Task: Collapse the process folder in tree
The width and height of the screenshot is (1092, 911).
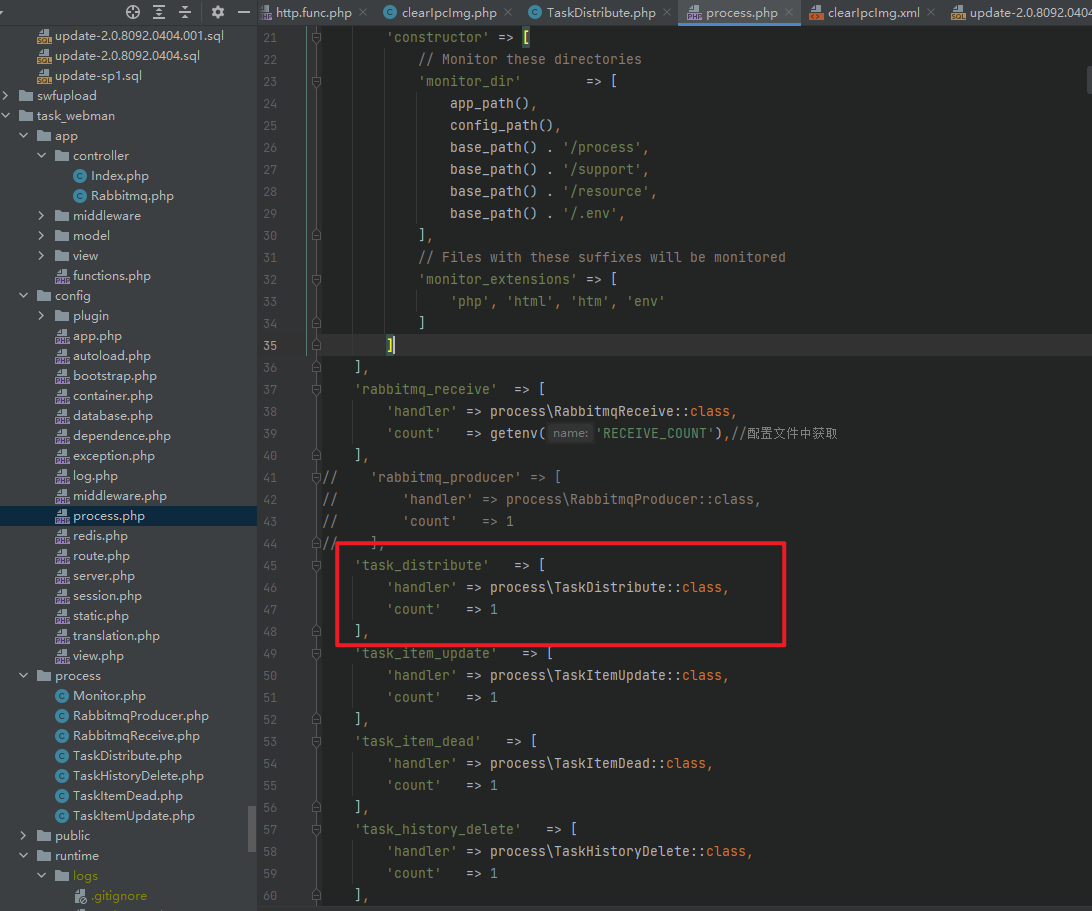Action: tap(24, 676)
